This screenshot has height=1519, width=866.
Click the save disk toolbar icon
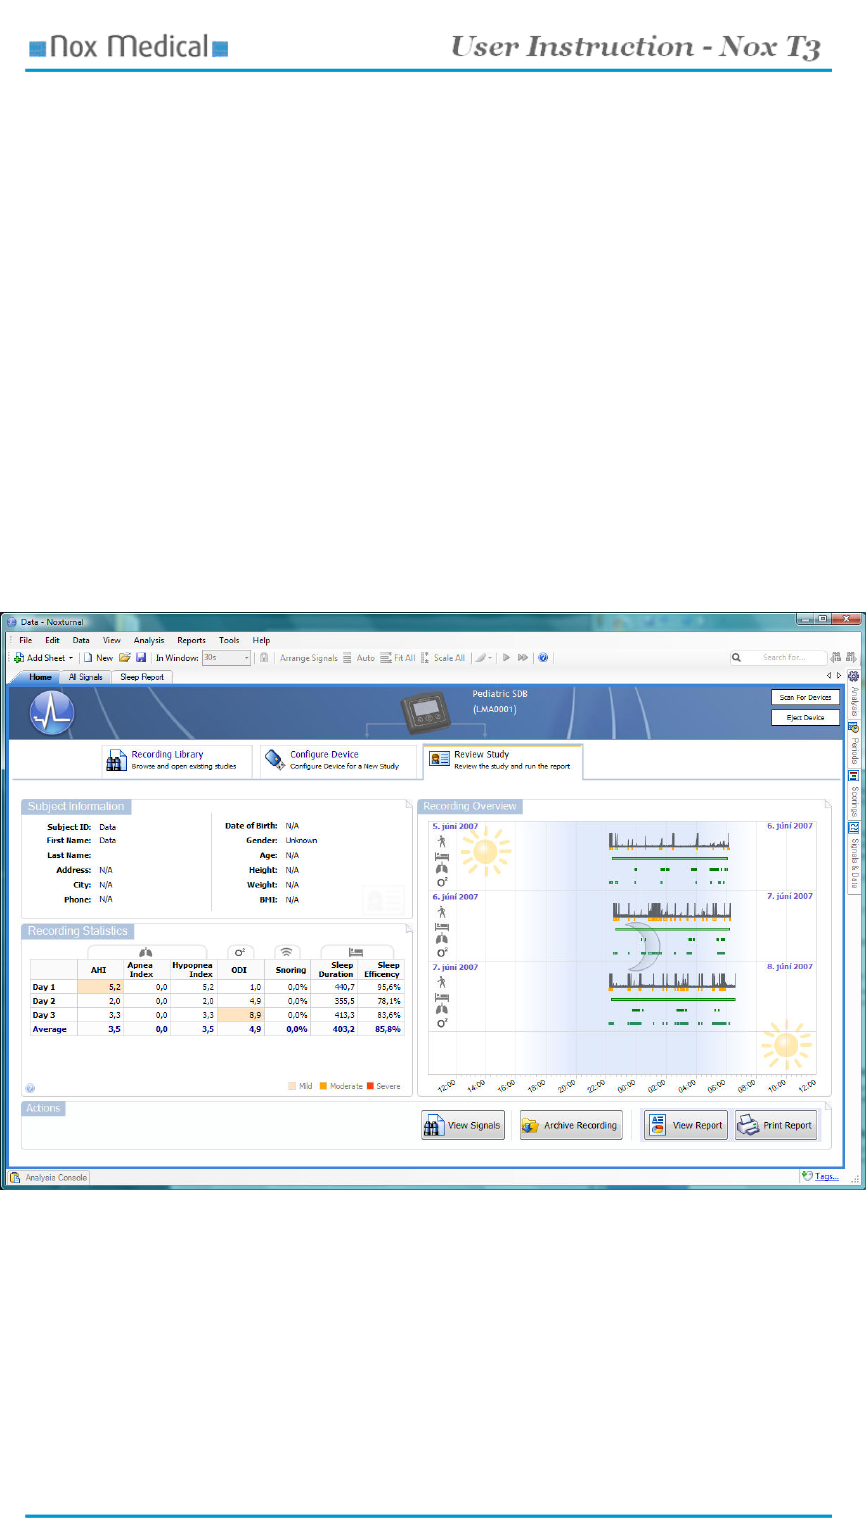(x=141, y=658)
